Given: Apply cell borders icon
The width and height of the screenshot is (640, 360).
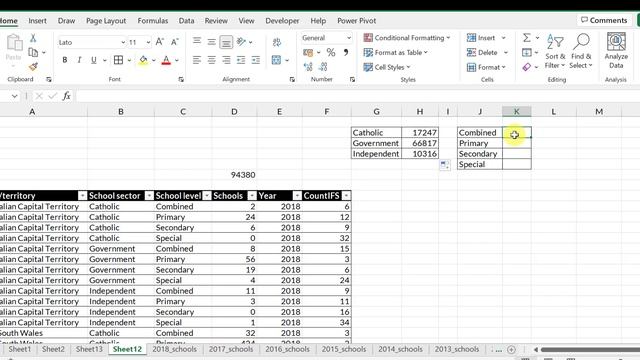Looking at the screenshot, I should click(118, 60).
